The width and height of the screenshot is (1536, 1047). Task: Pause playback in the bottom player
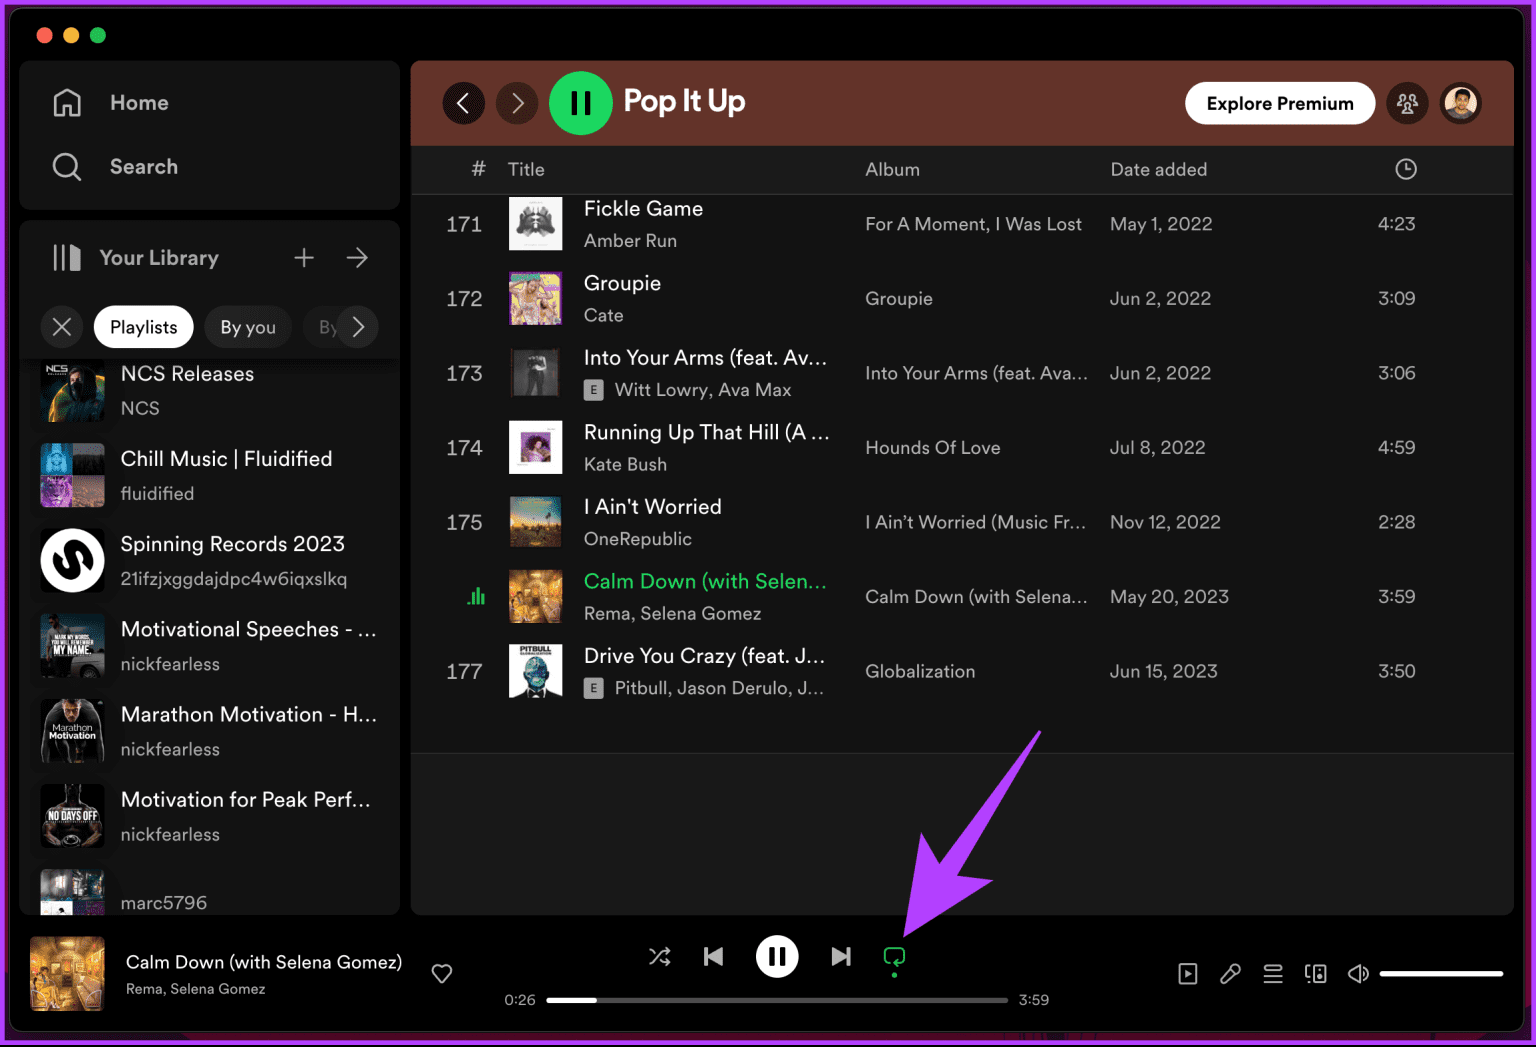(777, 957)
